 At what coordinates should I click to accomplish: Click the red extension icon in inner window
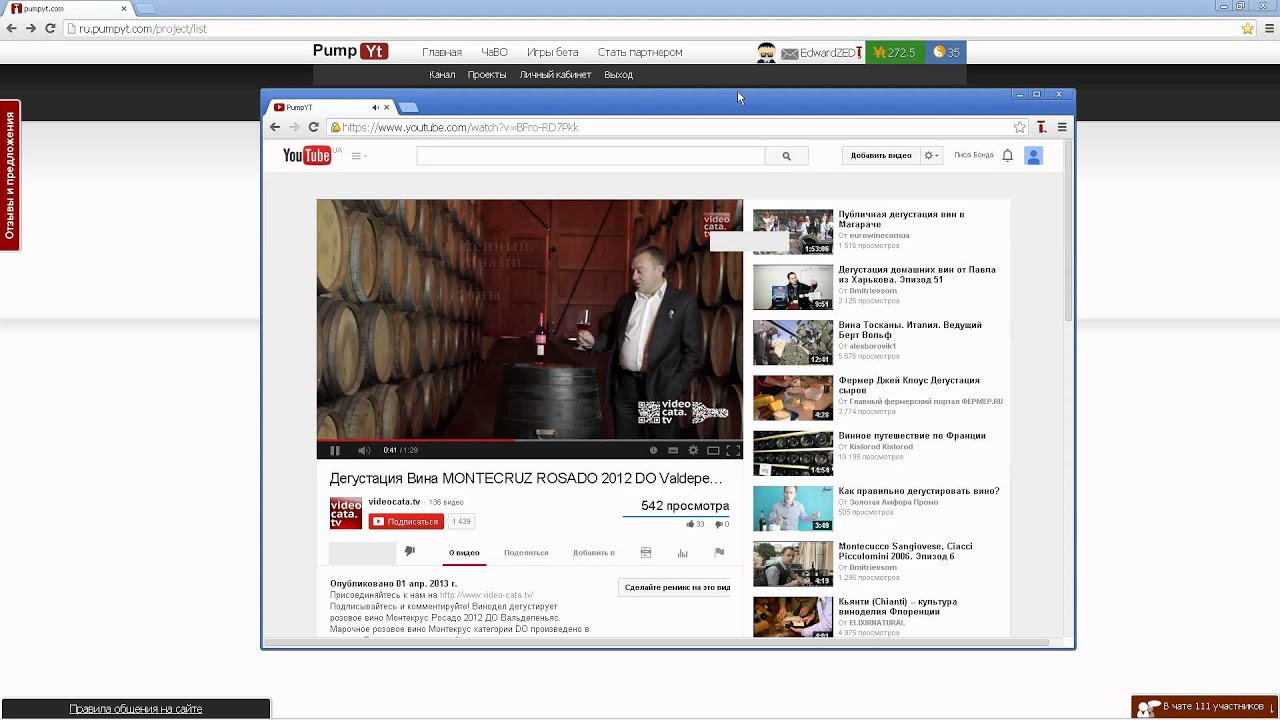coord(1041,127)
